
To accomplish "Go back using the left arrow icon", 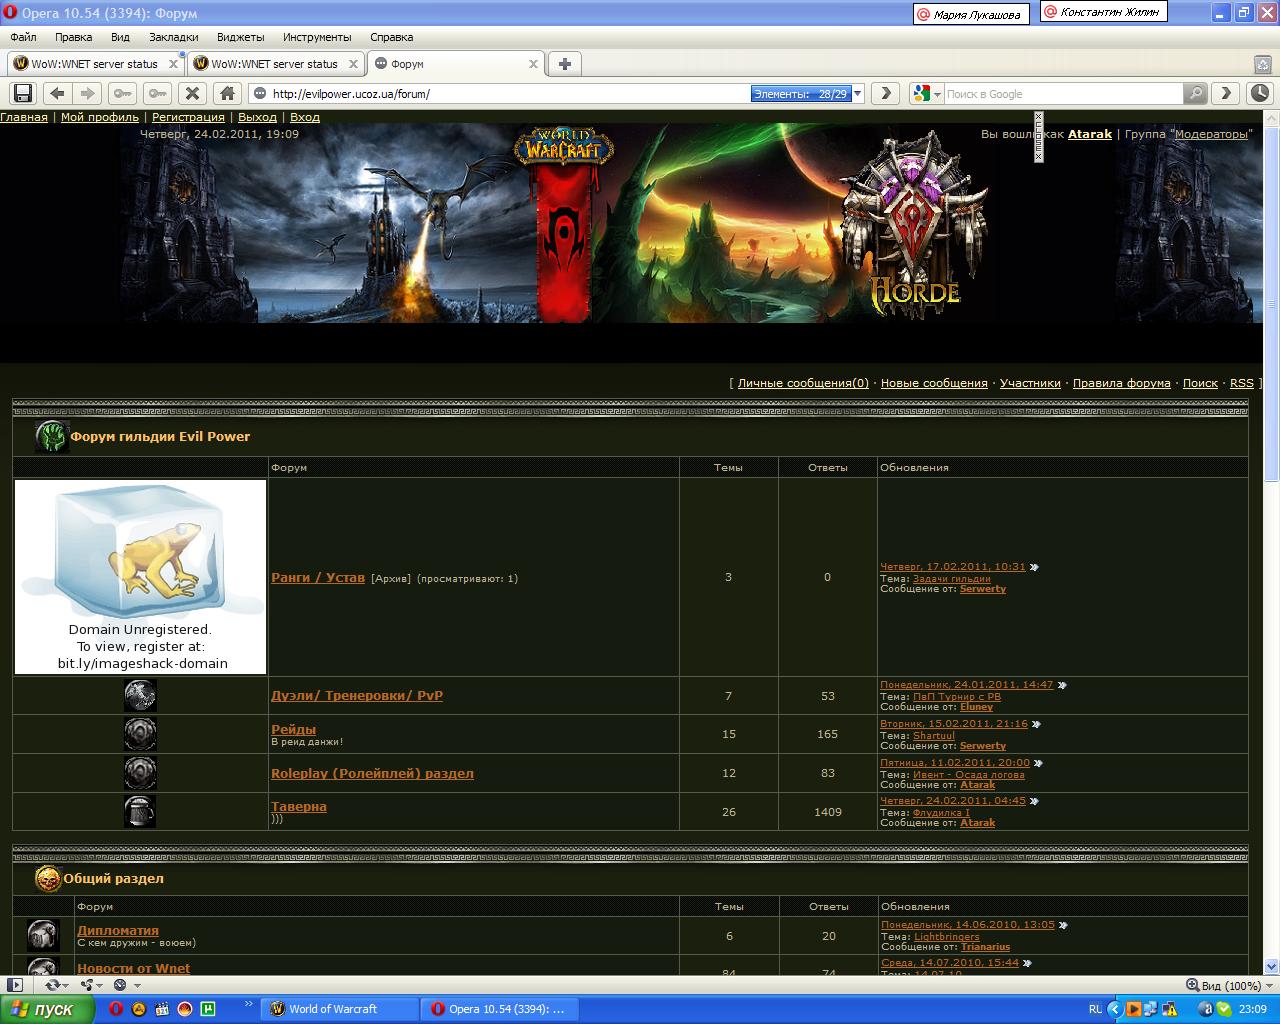I will coord(57,93).
